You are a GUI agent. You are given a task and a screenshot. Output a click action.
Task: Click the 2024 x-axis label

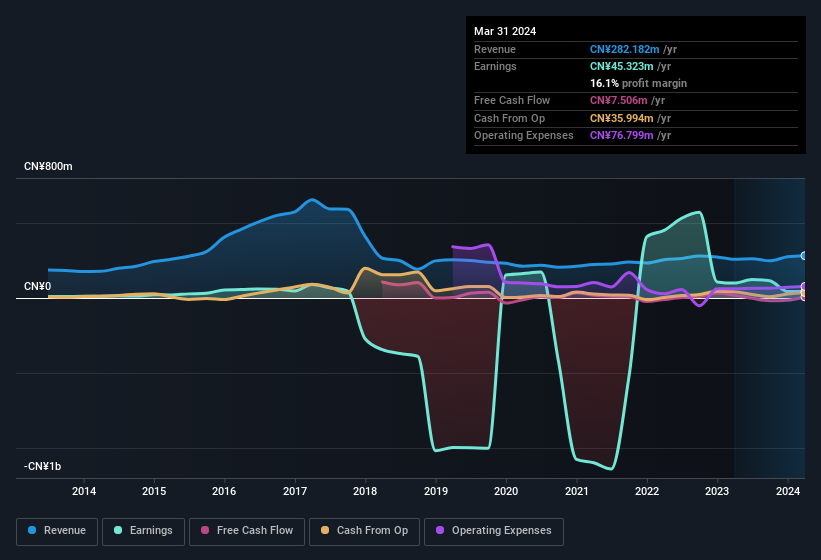click(x=787, y=491)
